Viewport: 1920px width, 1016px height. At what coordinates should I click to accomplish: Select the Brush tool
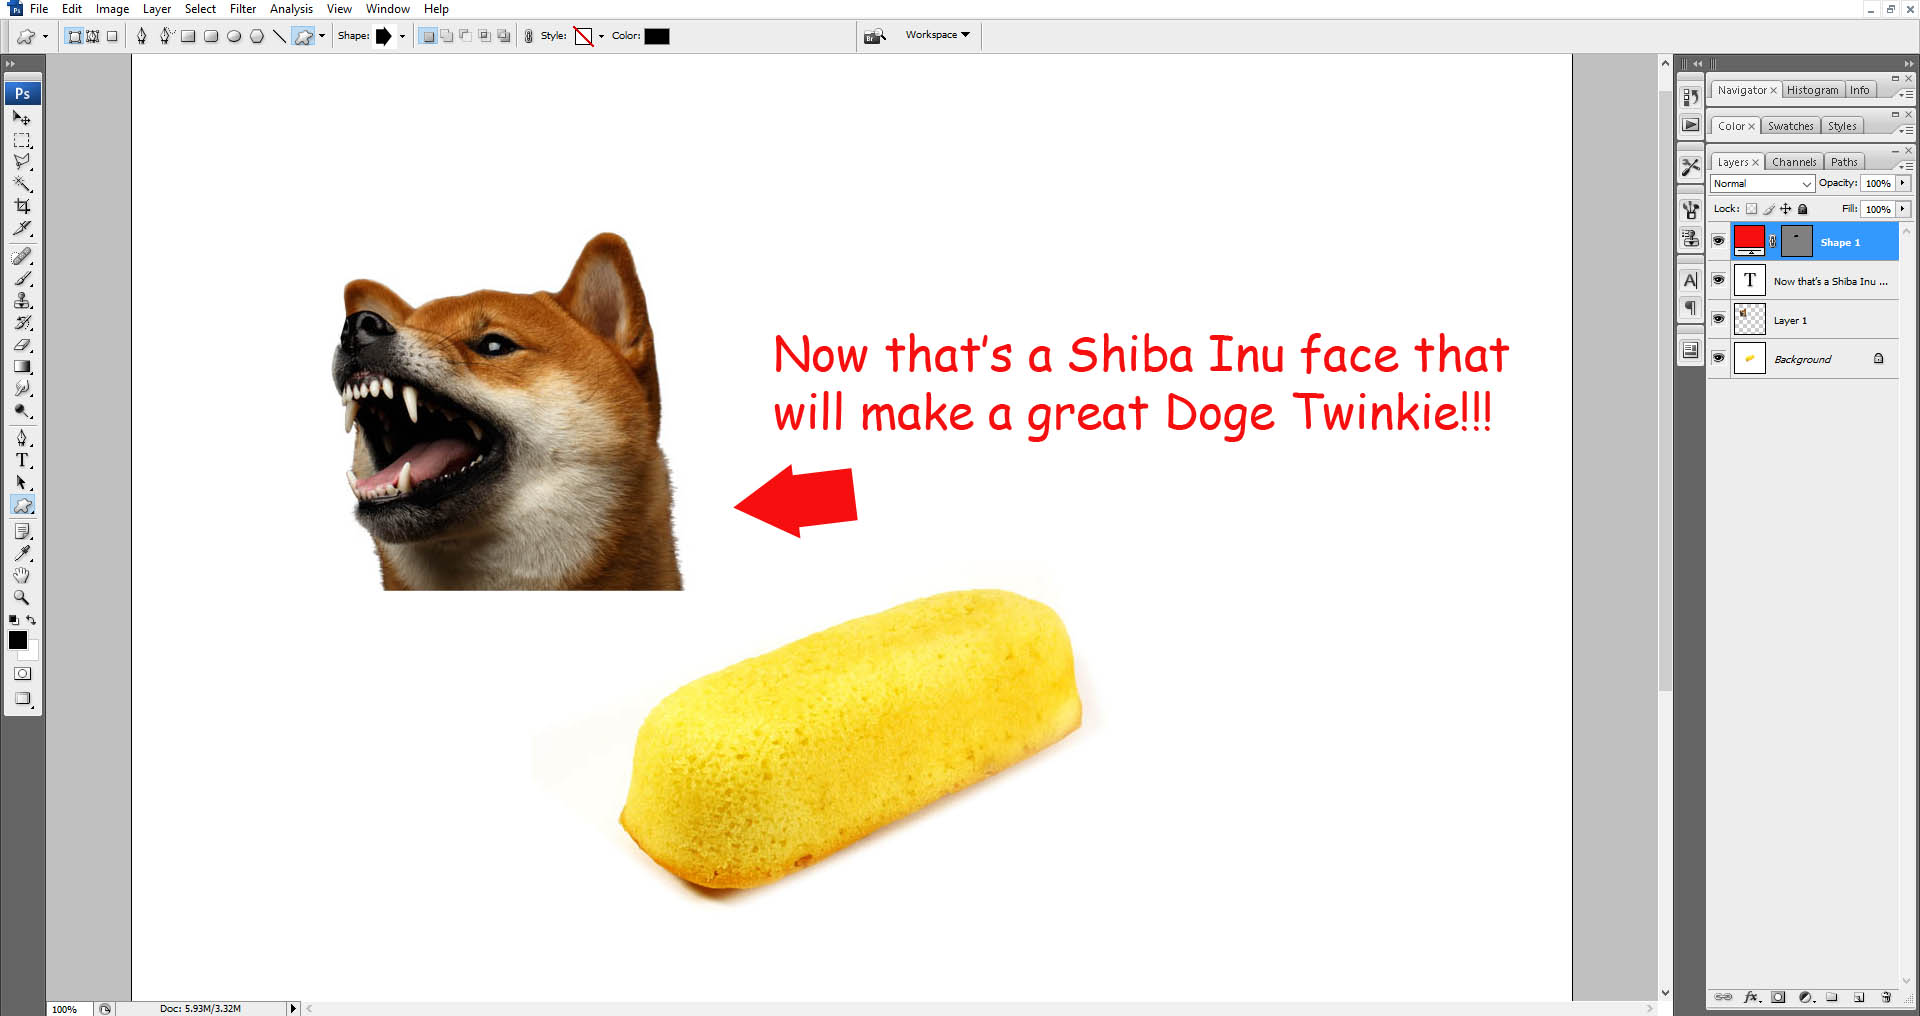pyautogui.click(x=22, y=279)
